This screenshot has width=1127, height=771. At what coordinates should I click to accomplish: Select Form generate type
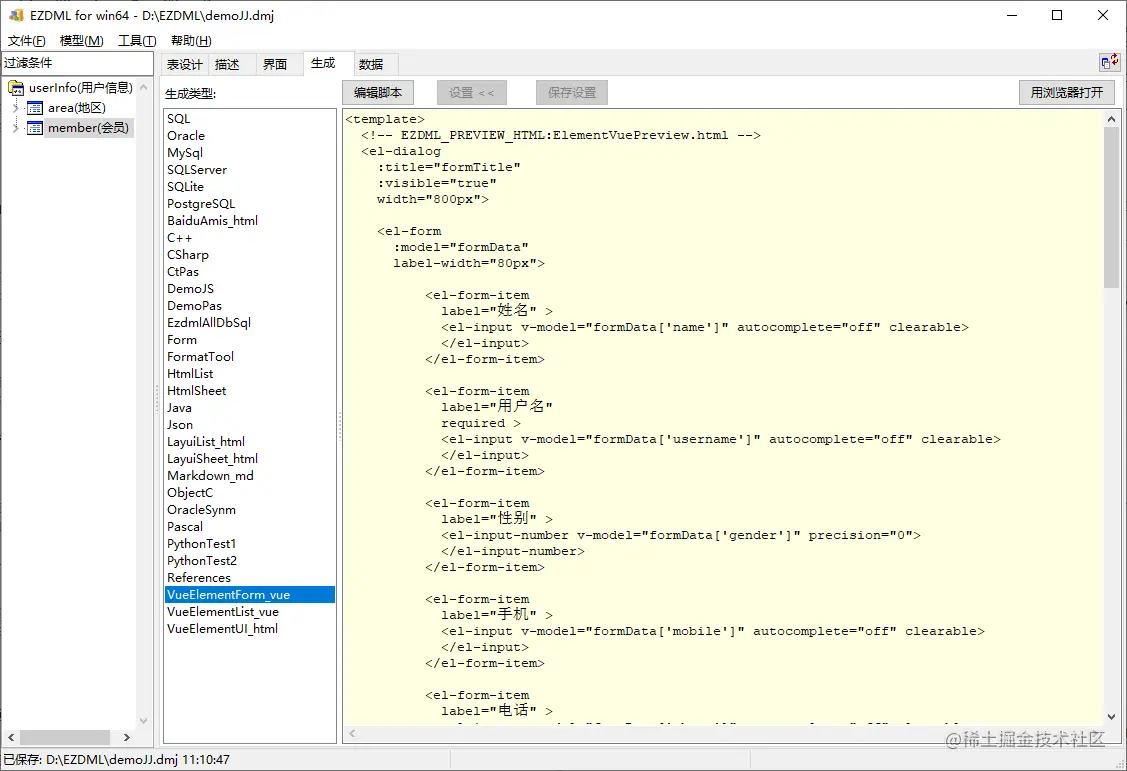(x=249, y=340)
